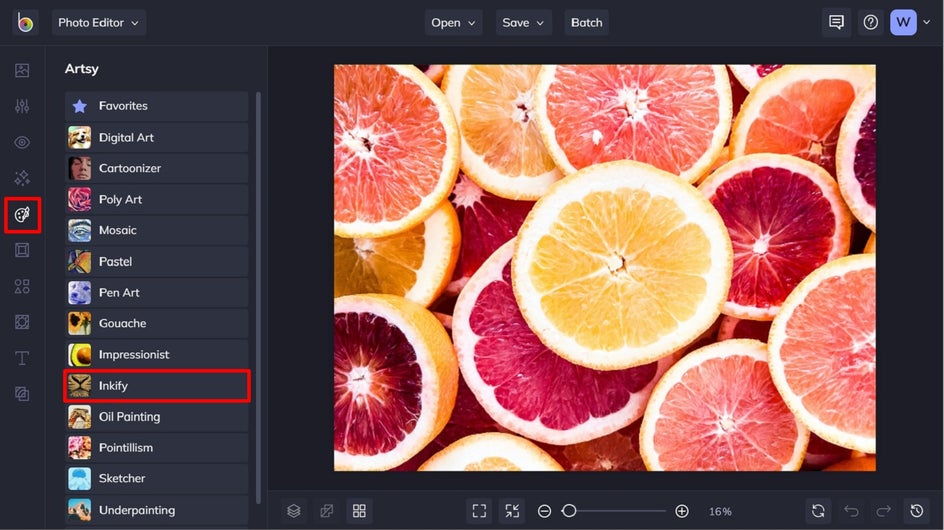
Task: Click the reset rotate arrows icon
Action: pyautogui.click(x=818, y=511)
